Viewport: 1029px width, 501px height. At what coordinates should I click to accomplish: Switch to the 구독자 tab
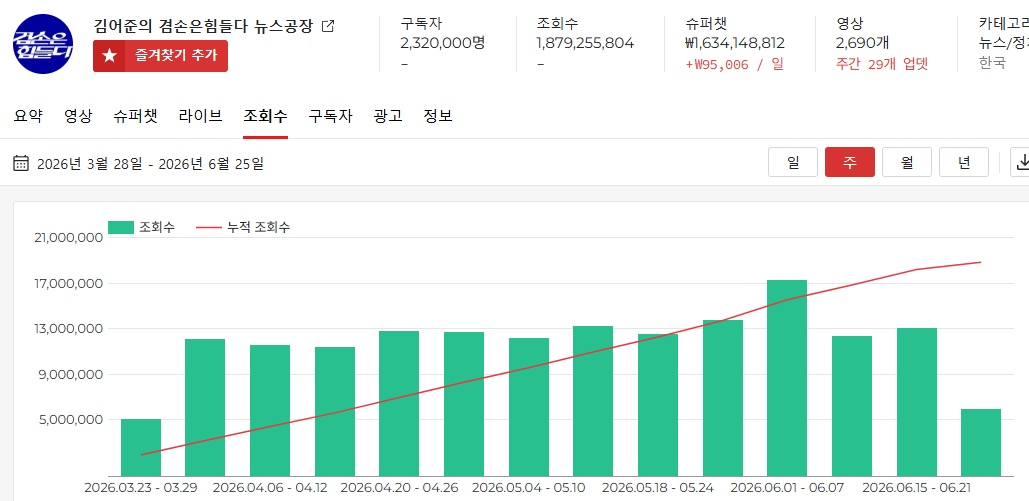point(331,116)
